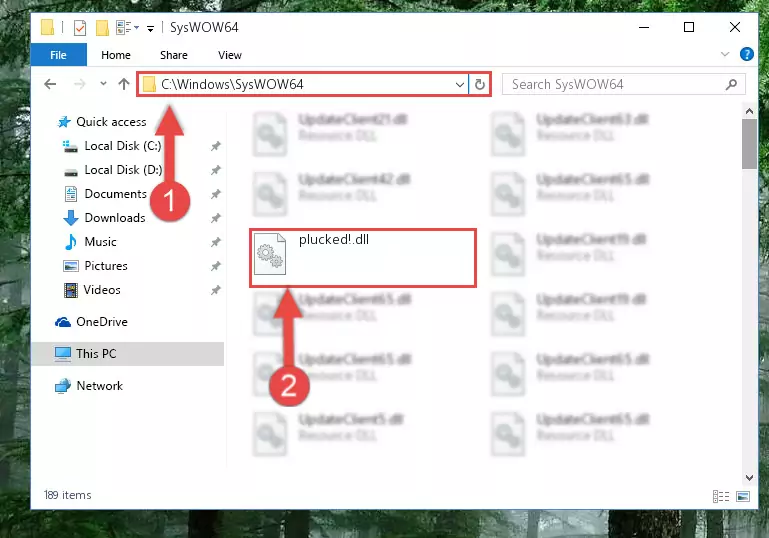769x538 pixels.
Task: Click the pin icon next to Downloads
Action: pos(215,218)
